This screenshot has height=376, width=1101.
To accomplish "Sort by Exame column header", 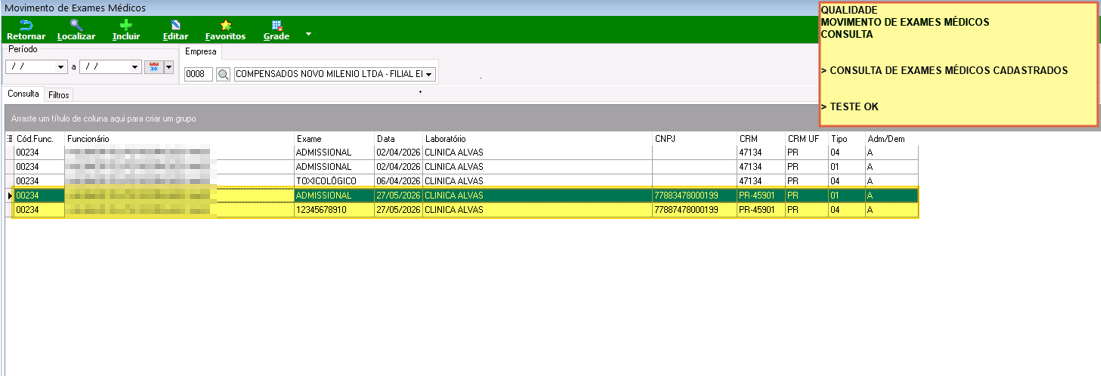I will (x=334, y=139).
